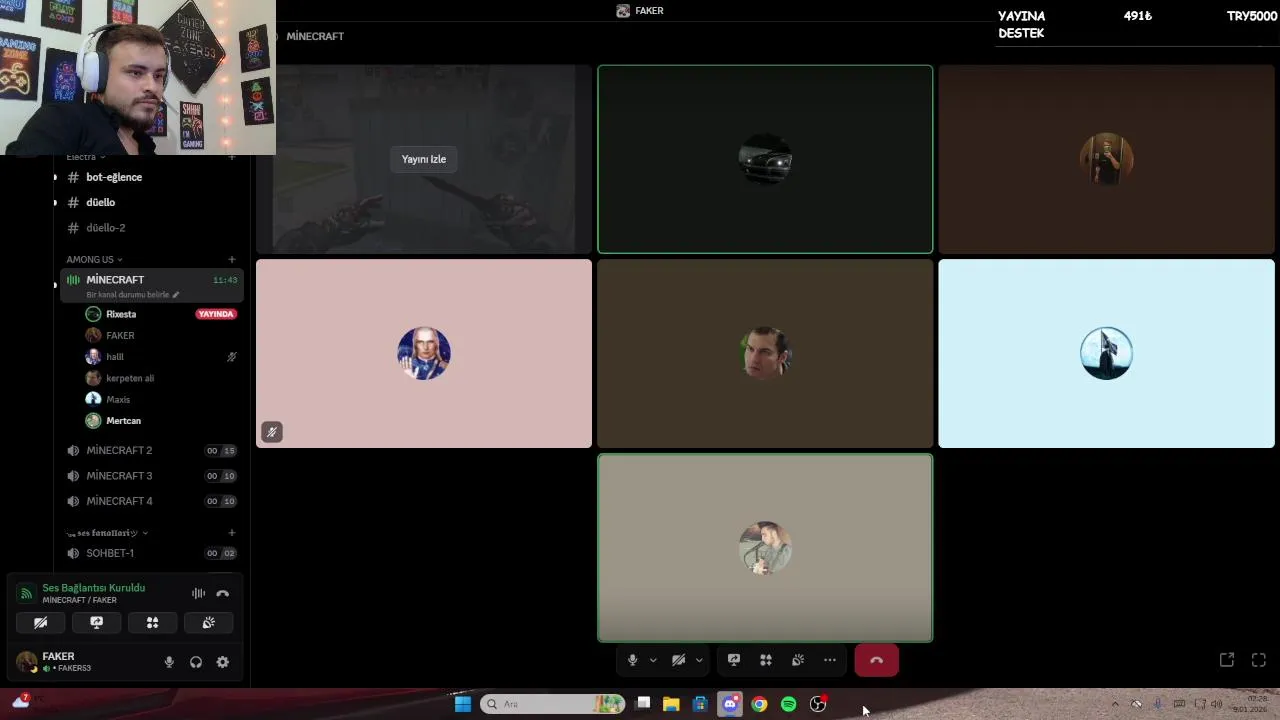
Task: Disconnect via voice panel hang-up icon
Action: (x=223, y=593)
